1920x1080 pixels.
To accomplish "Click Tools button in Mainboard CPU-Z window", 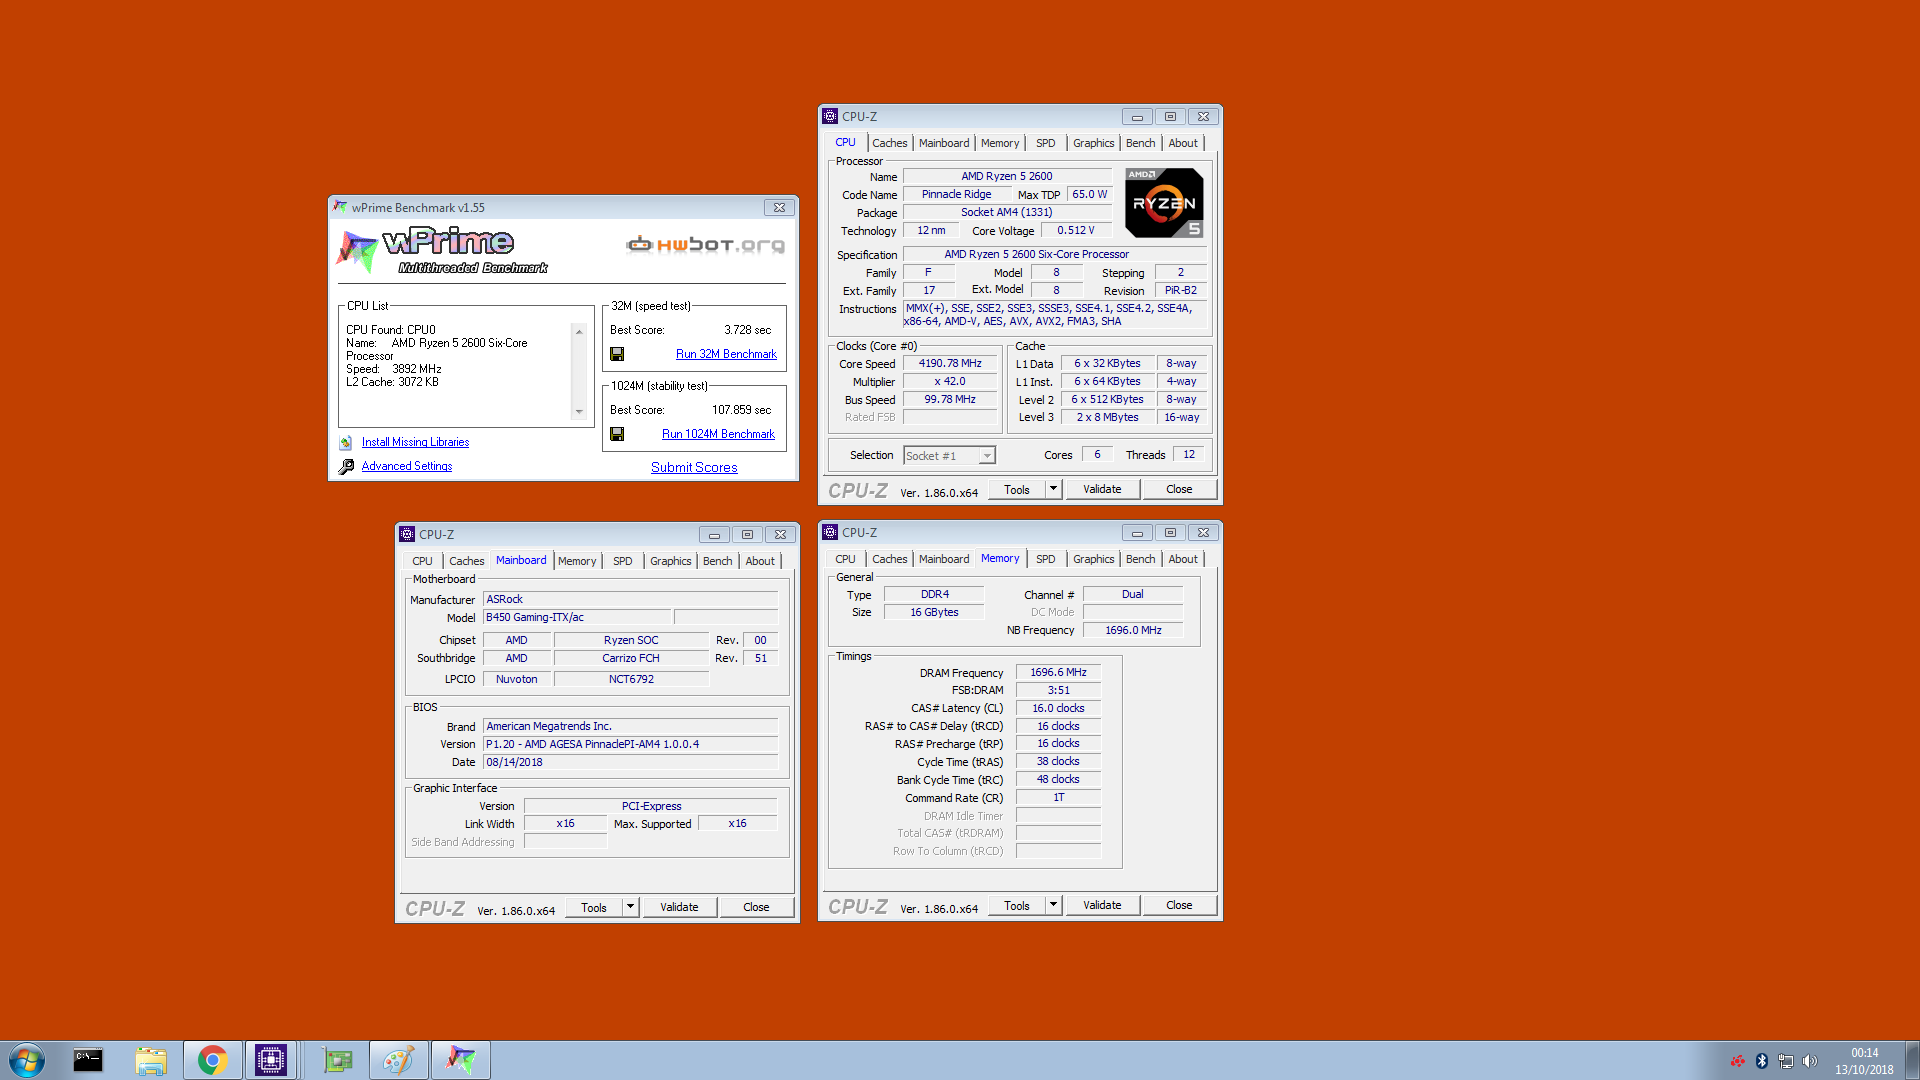I will [594, 907].
